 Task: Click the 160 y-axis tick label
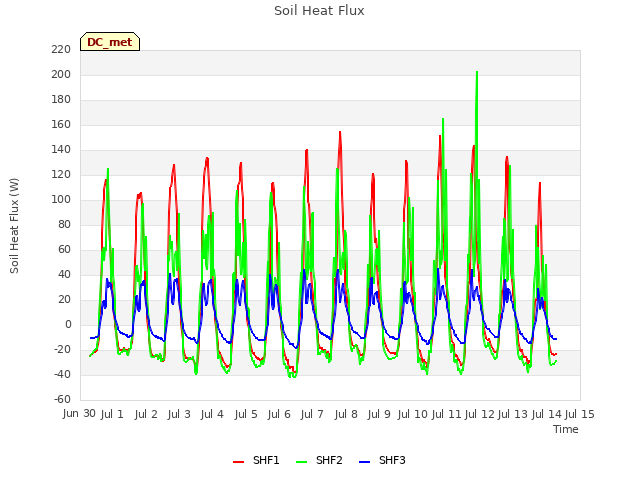click(61, 124)
